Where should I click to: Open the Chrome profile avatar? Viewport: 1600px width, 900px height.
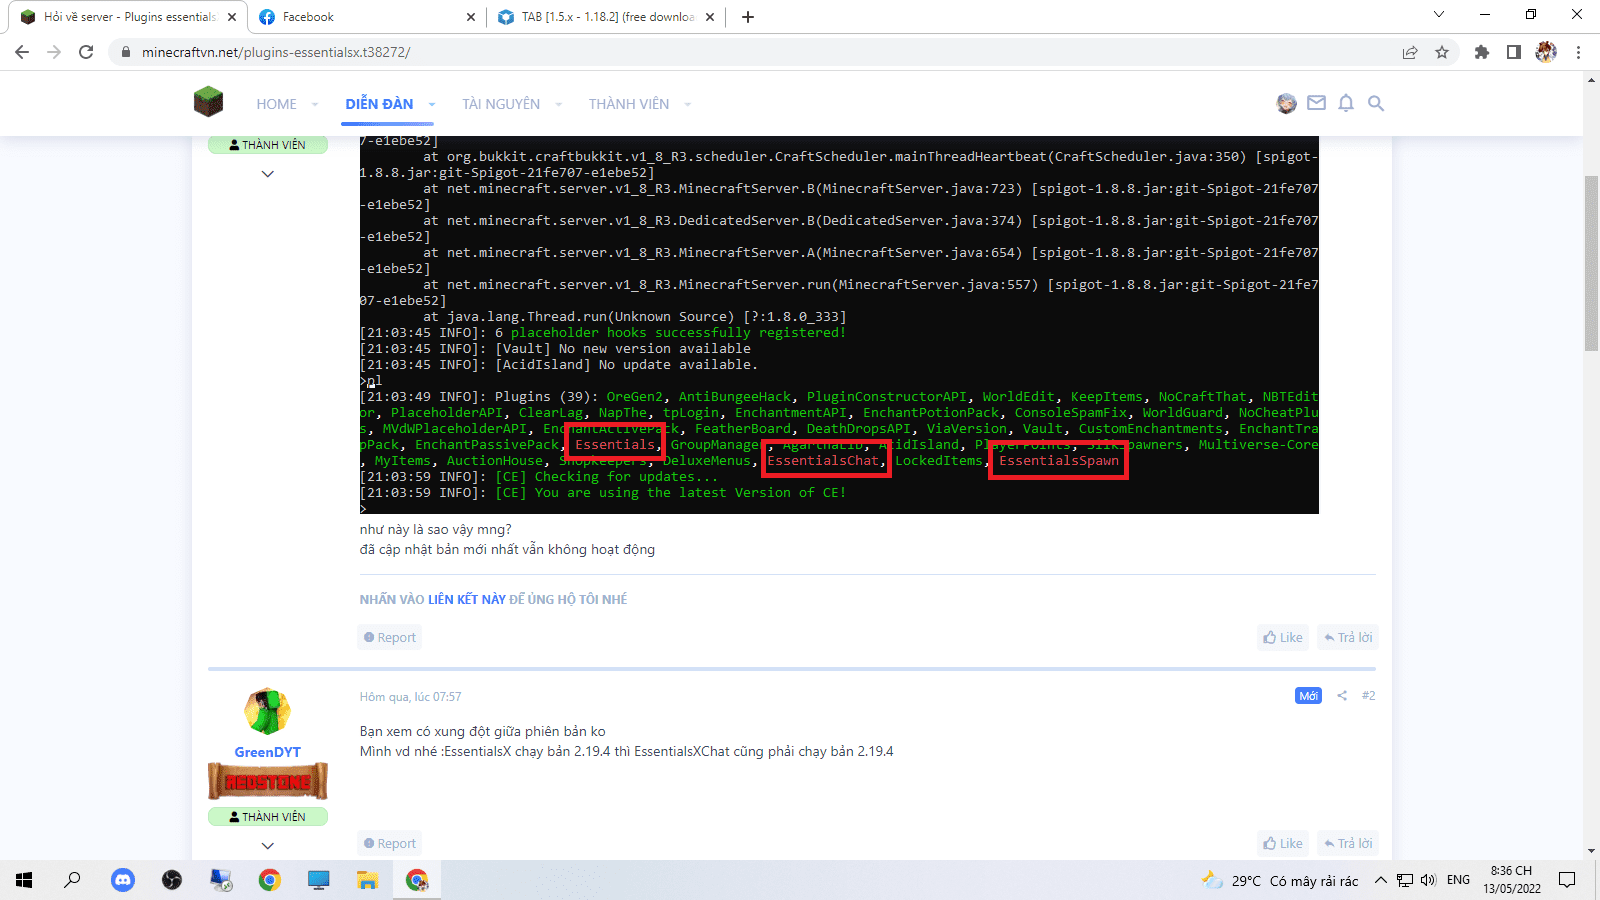1546,52
